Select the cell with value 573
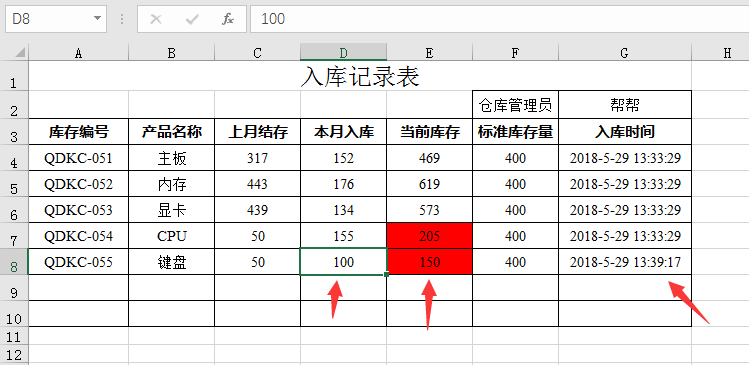Screen dimensions: 749x365 429,210
